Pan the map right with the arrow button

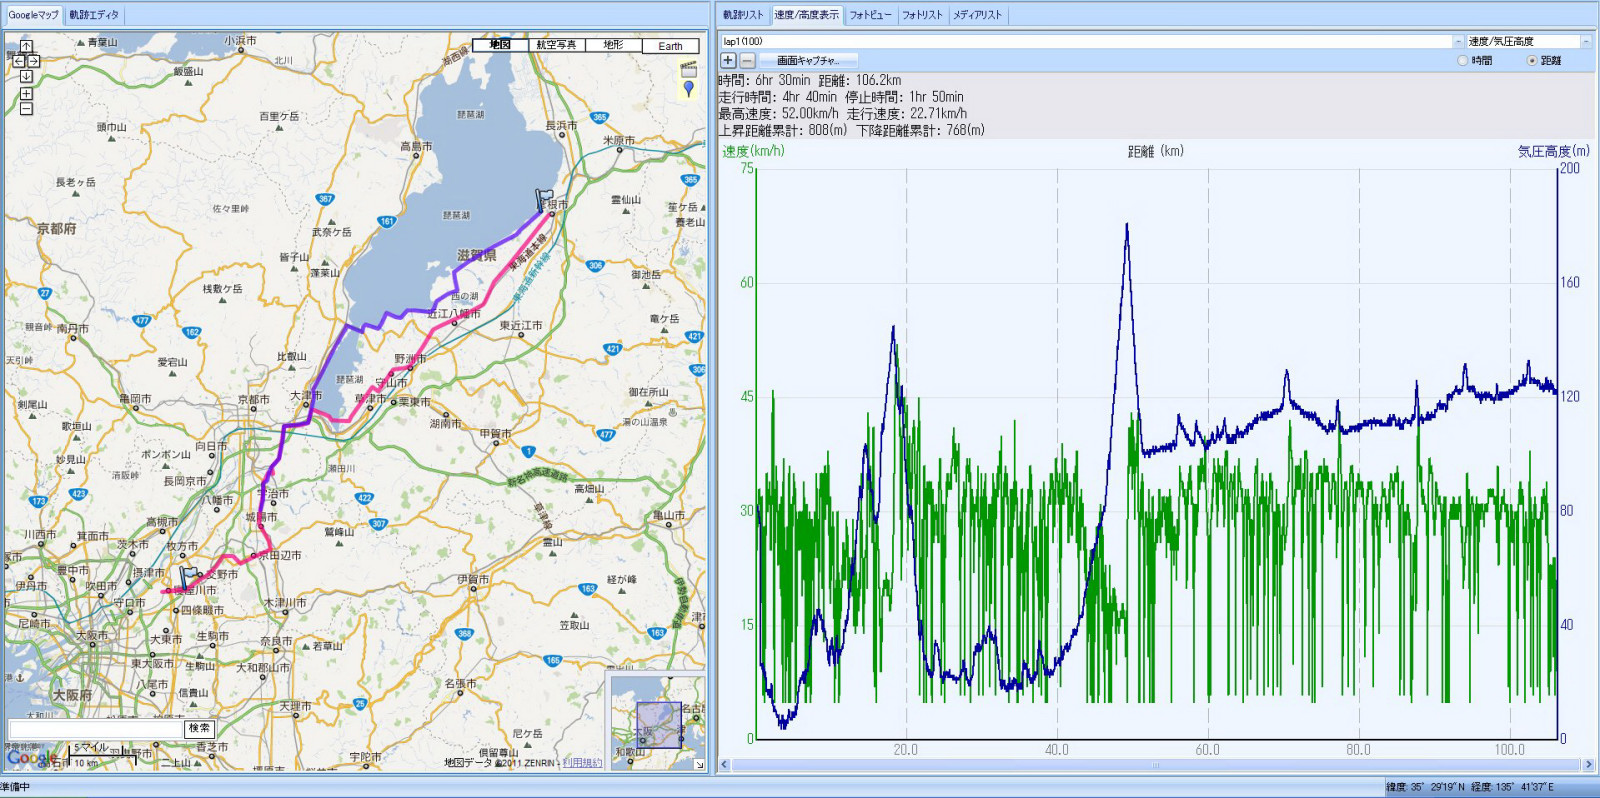pos(34,61)
